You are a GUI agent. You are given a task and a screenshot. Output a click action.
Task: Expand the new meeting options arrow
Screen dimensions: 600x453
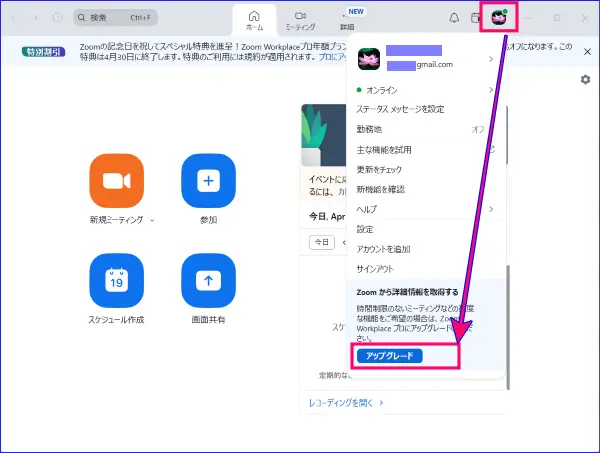(152, 220)
